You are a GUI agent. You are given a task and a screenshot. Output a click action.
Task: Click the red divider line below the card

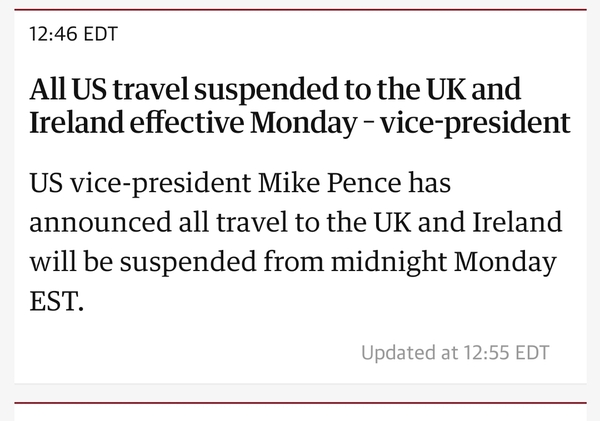(x=300, y=405)
